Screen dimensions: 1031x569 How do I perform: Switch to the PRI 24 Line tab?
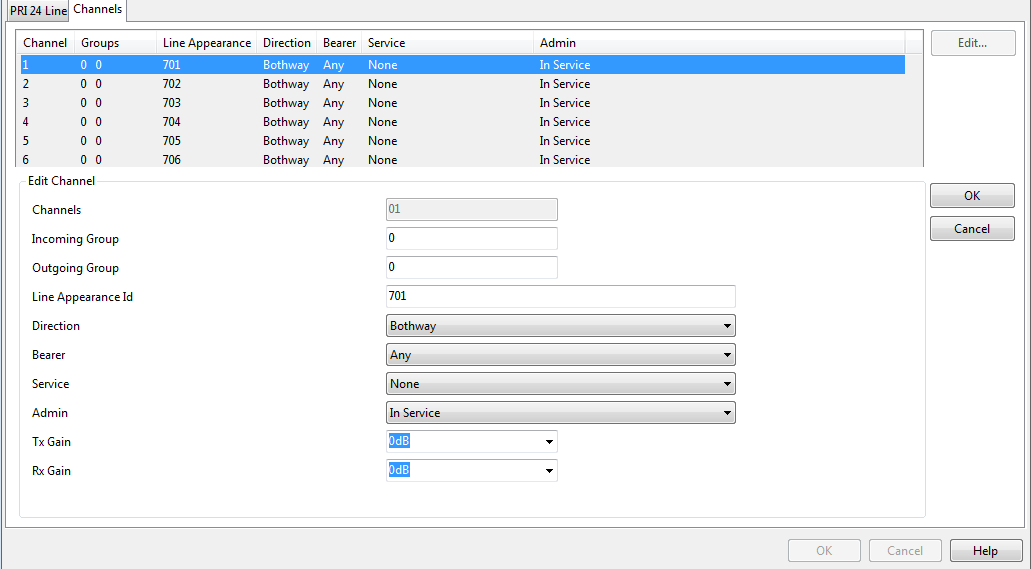pos(38,11)
